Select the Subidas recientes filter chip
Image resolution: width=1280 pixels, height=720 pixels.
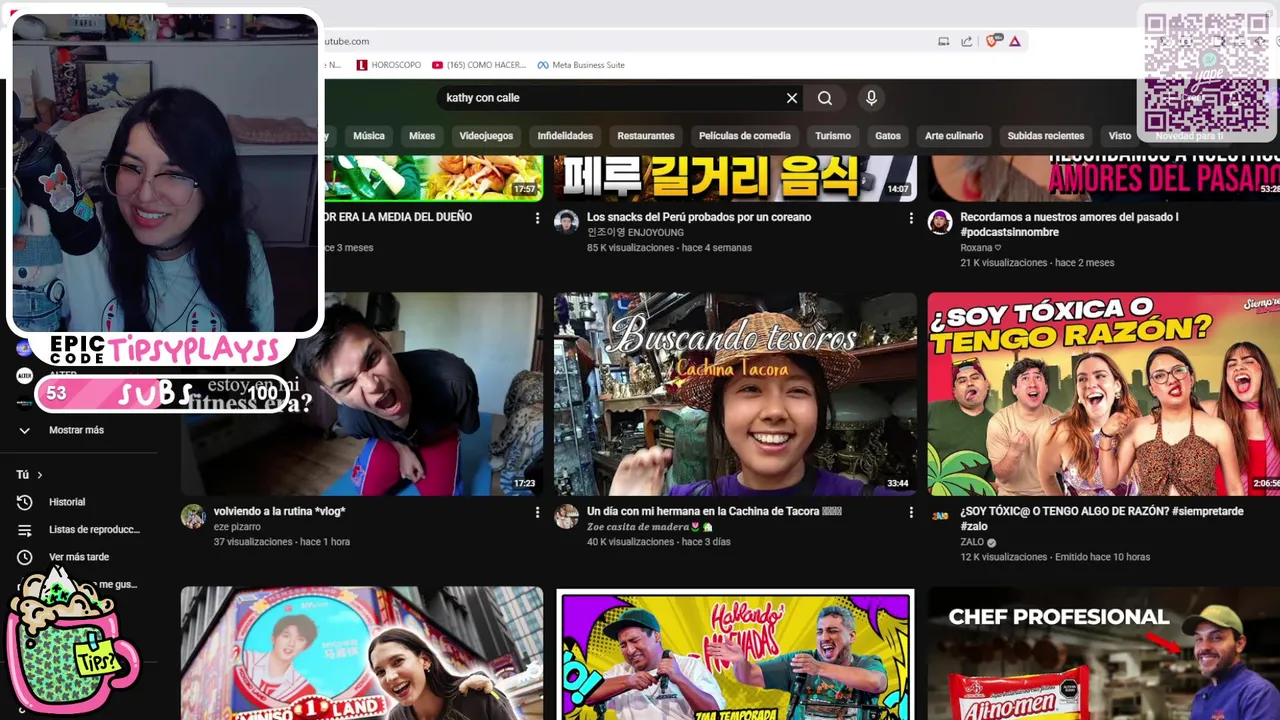pos(1046,136)
